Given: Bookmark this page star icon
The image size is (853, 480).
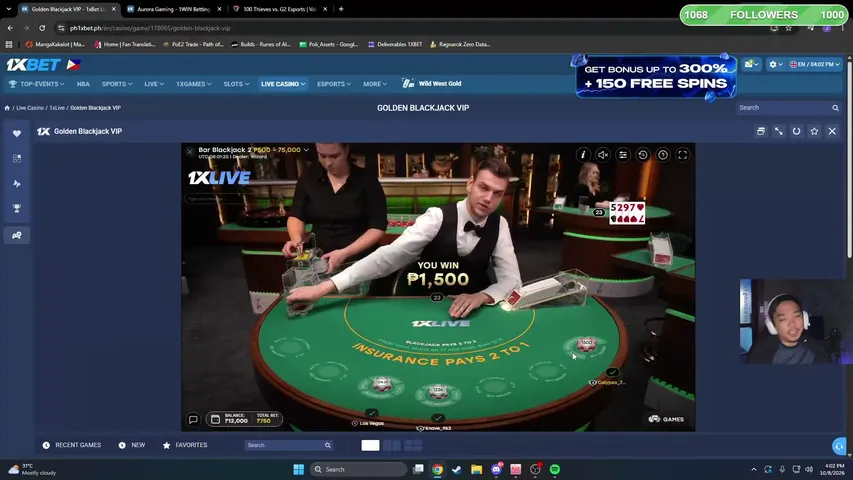Looking at the screenshot, I should pos(788,28).
